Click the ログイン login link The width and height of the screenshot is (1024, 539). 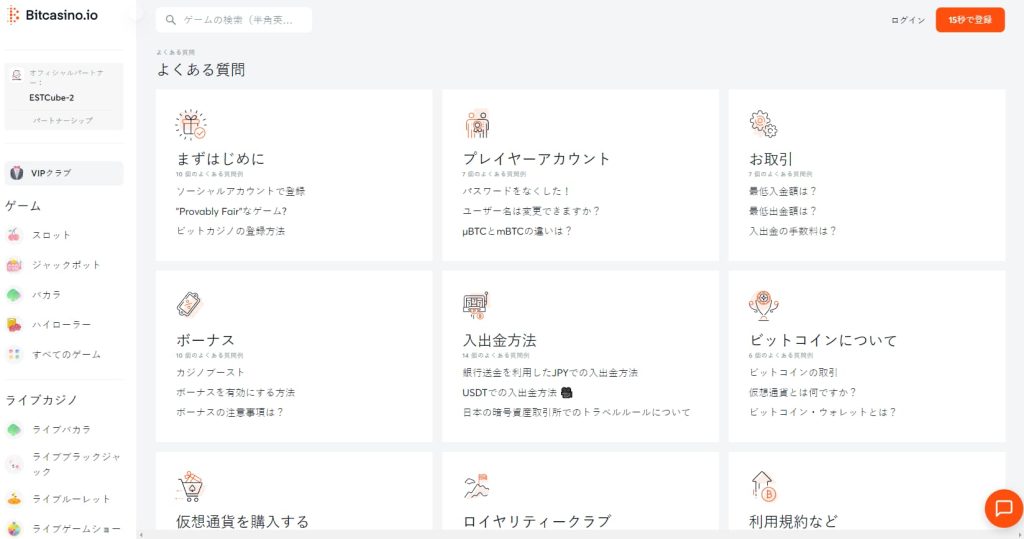click(907, 20)
